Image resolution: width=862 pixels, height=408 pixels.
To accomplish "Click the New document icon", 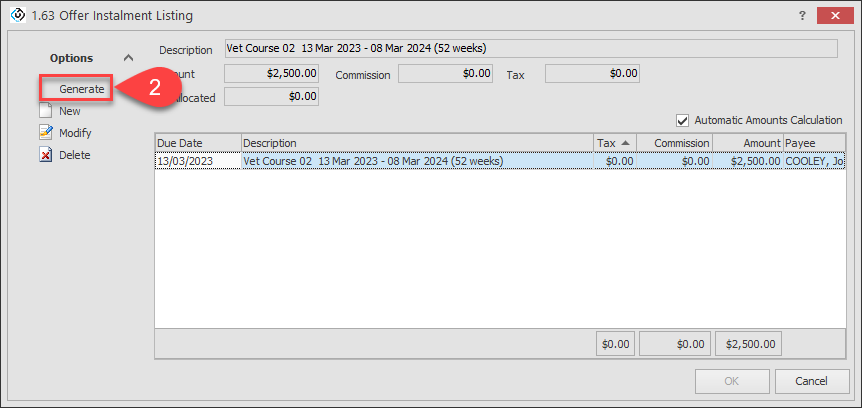I will coord(45,111).
